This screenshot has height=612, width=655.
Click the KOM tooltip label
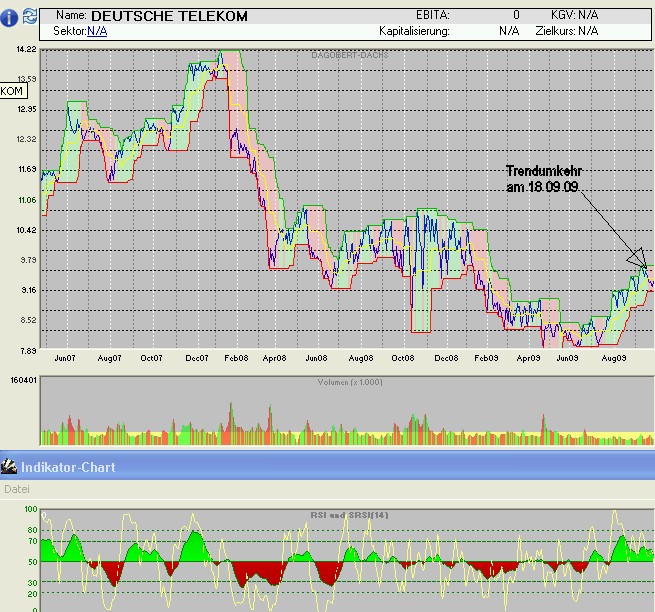(x=13, y=91)
